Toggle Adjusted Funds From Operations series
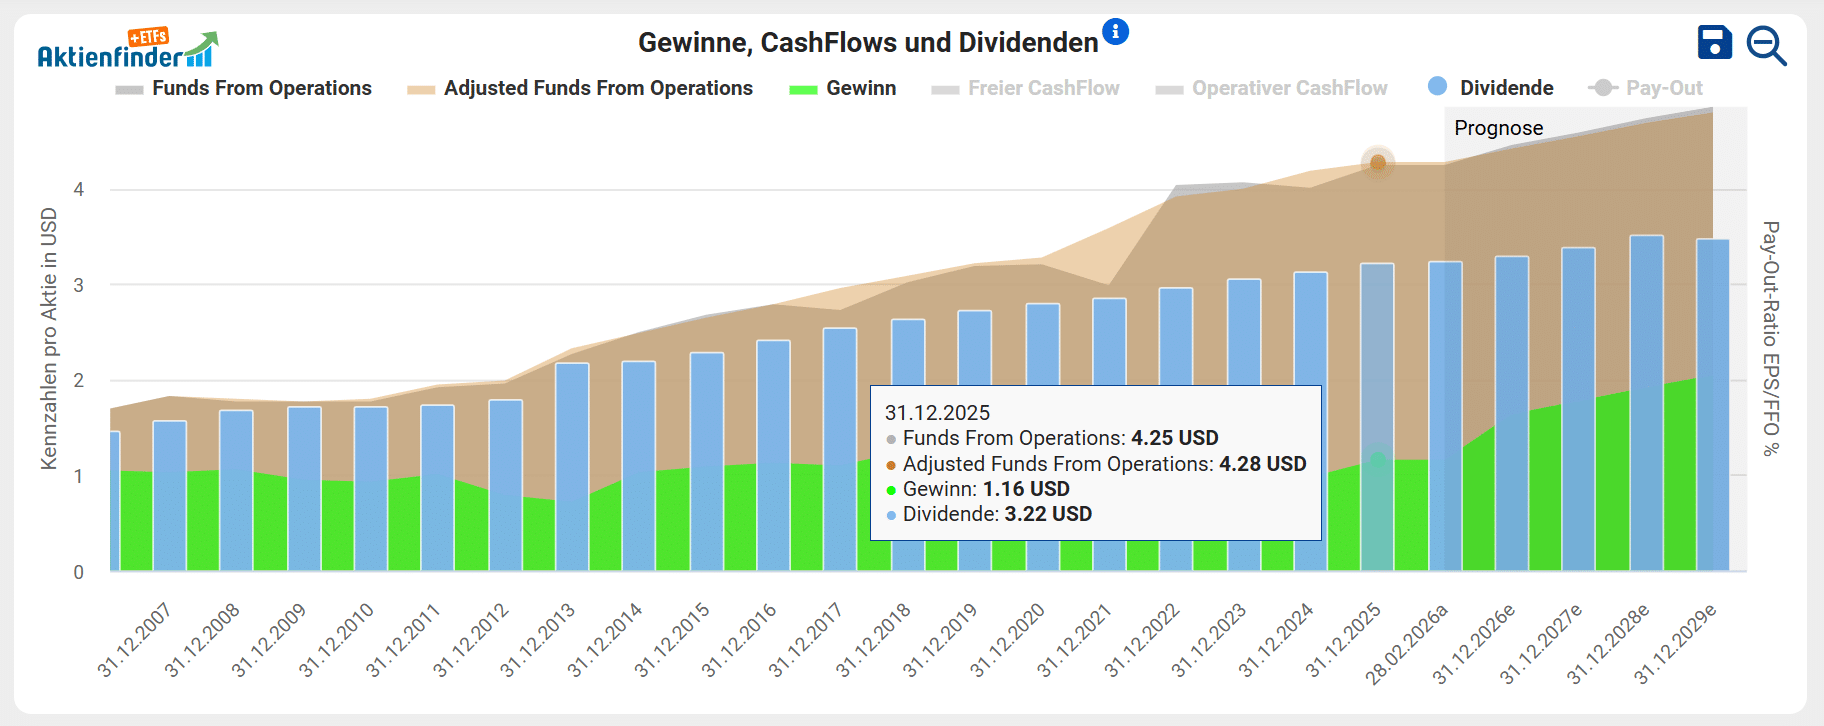The image size is (1824, 726). pos(597,88)
